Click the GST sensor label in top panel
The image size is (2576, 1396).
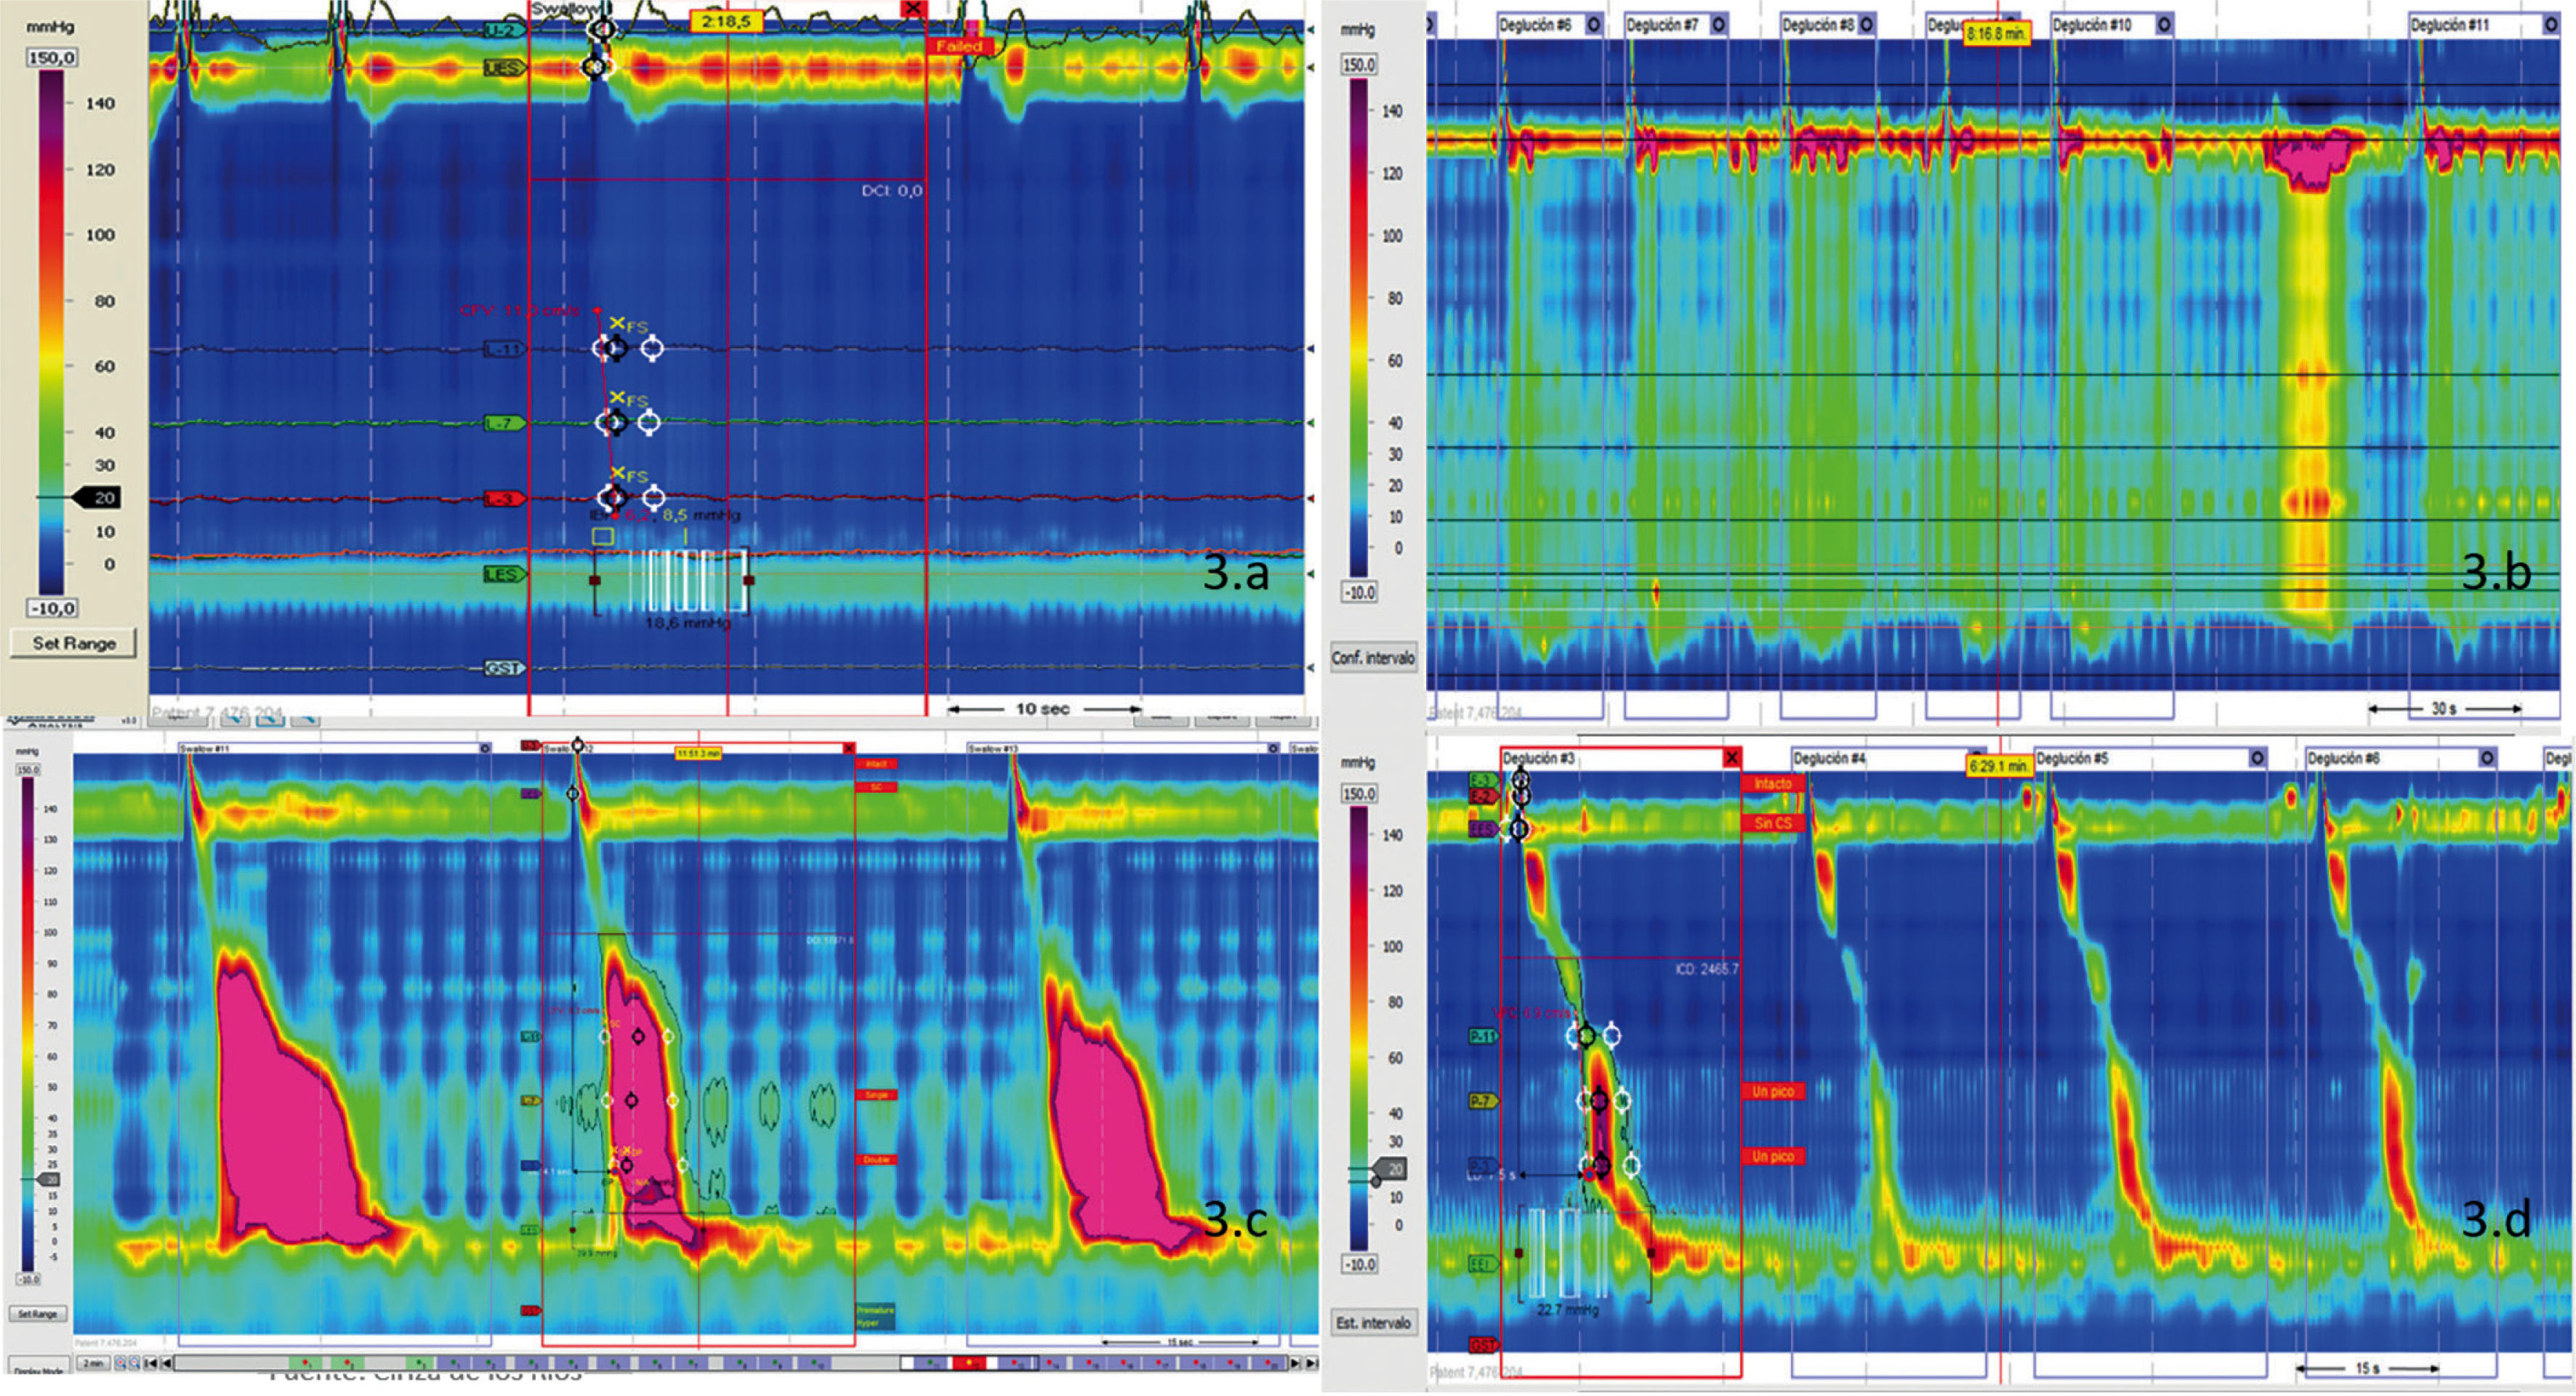[503, 668]
